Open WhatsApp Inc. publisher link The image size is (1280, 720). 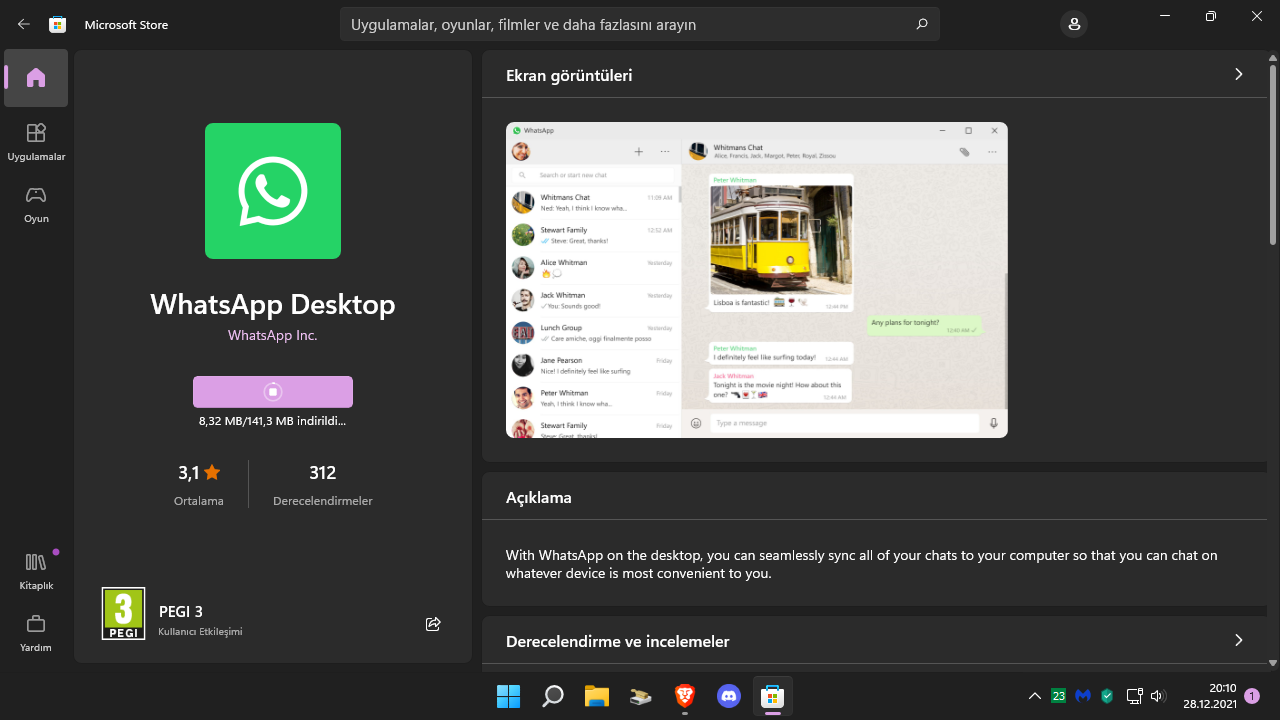pyautogui.click(x=272, y=335)
